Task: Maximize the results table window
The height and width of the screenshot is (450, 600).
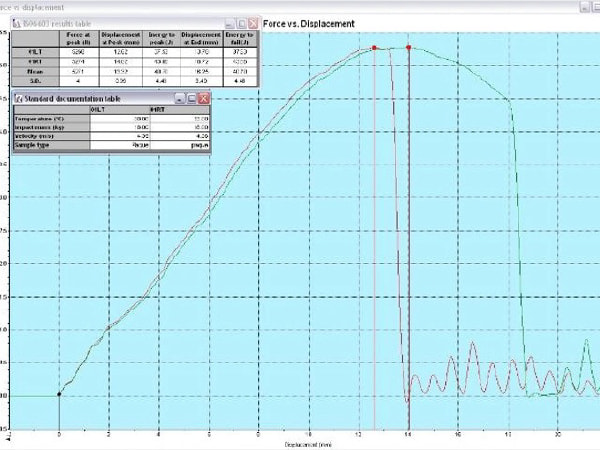Action: [x=241, y=21]
